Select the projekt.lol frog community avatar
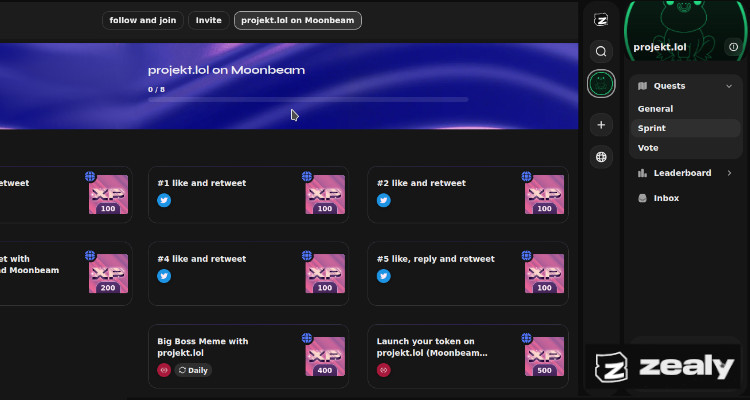The width and height of the screenshot is (750, 400). 601,84
